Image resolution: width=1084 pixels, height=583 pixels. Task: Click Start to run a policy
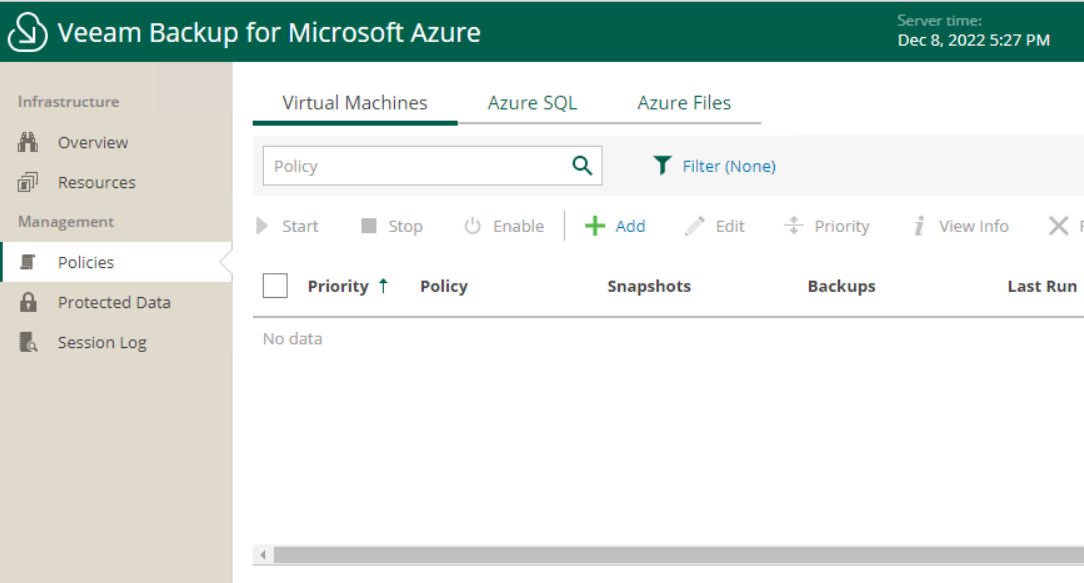288,226
